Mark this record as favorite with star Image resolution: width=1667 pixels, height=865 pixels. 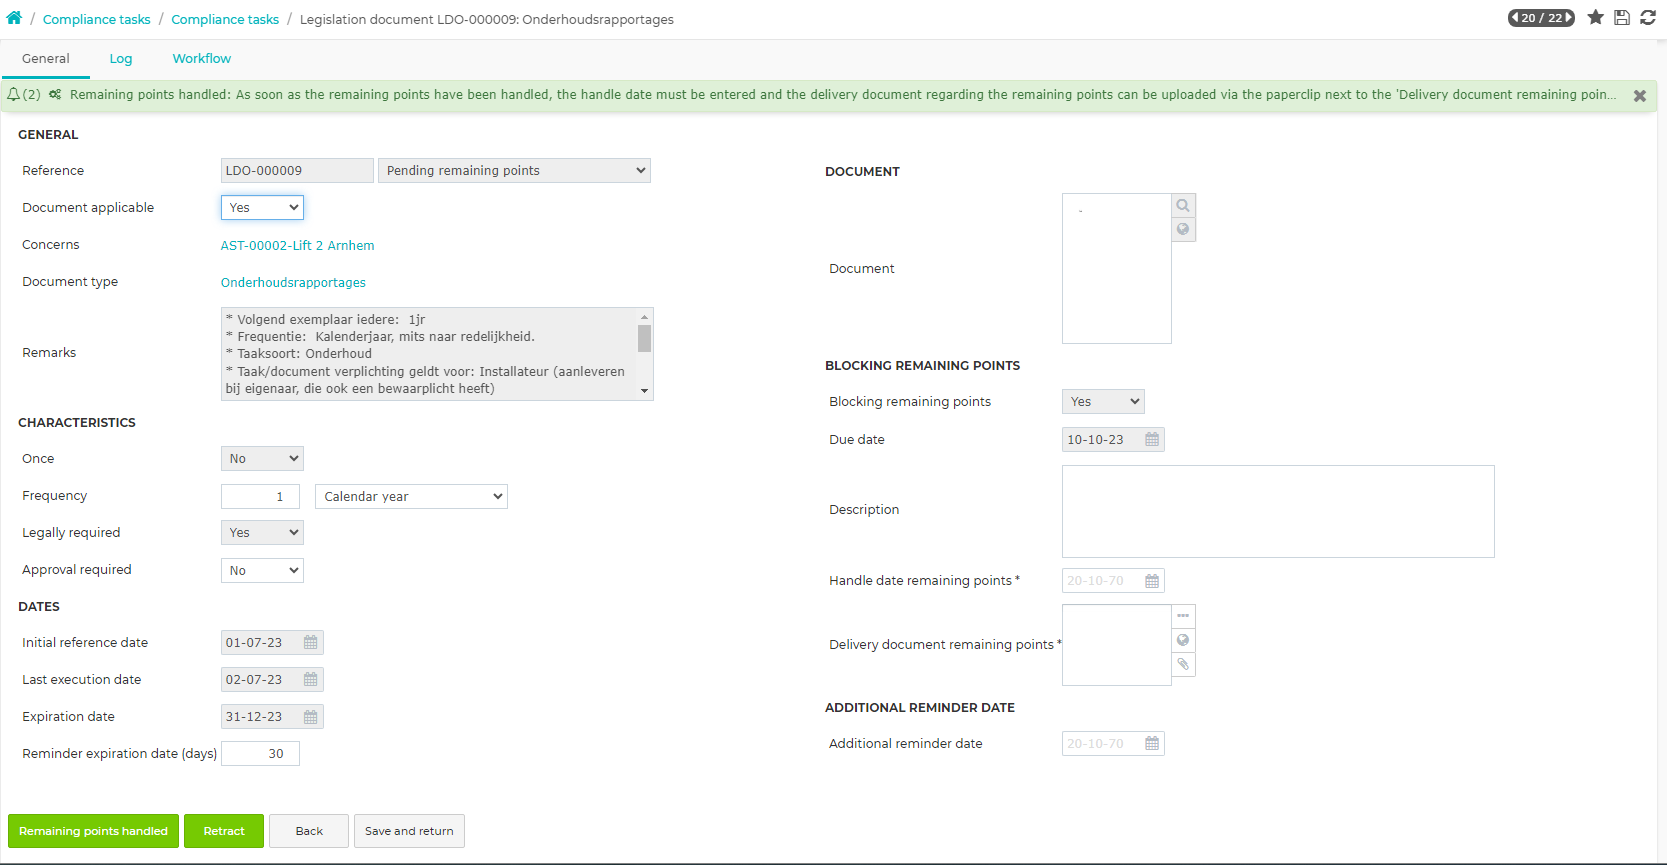coord(1596,18)
